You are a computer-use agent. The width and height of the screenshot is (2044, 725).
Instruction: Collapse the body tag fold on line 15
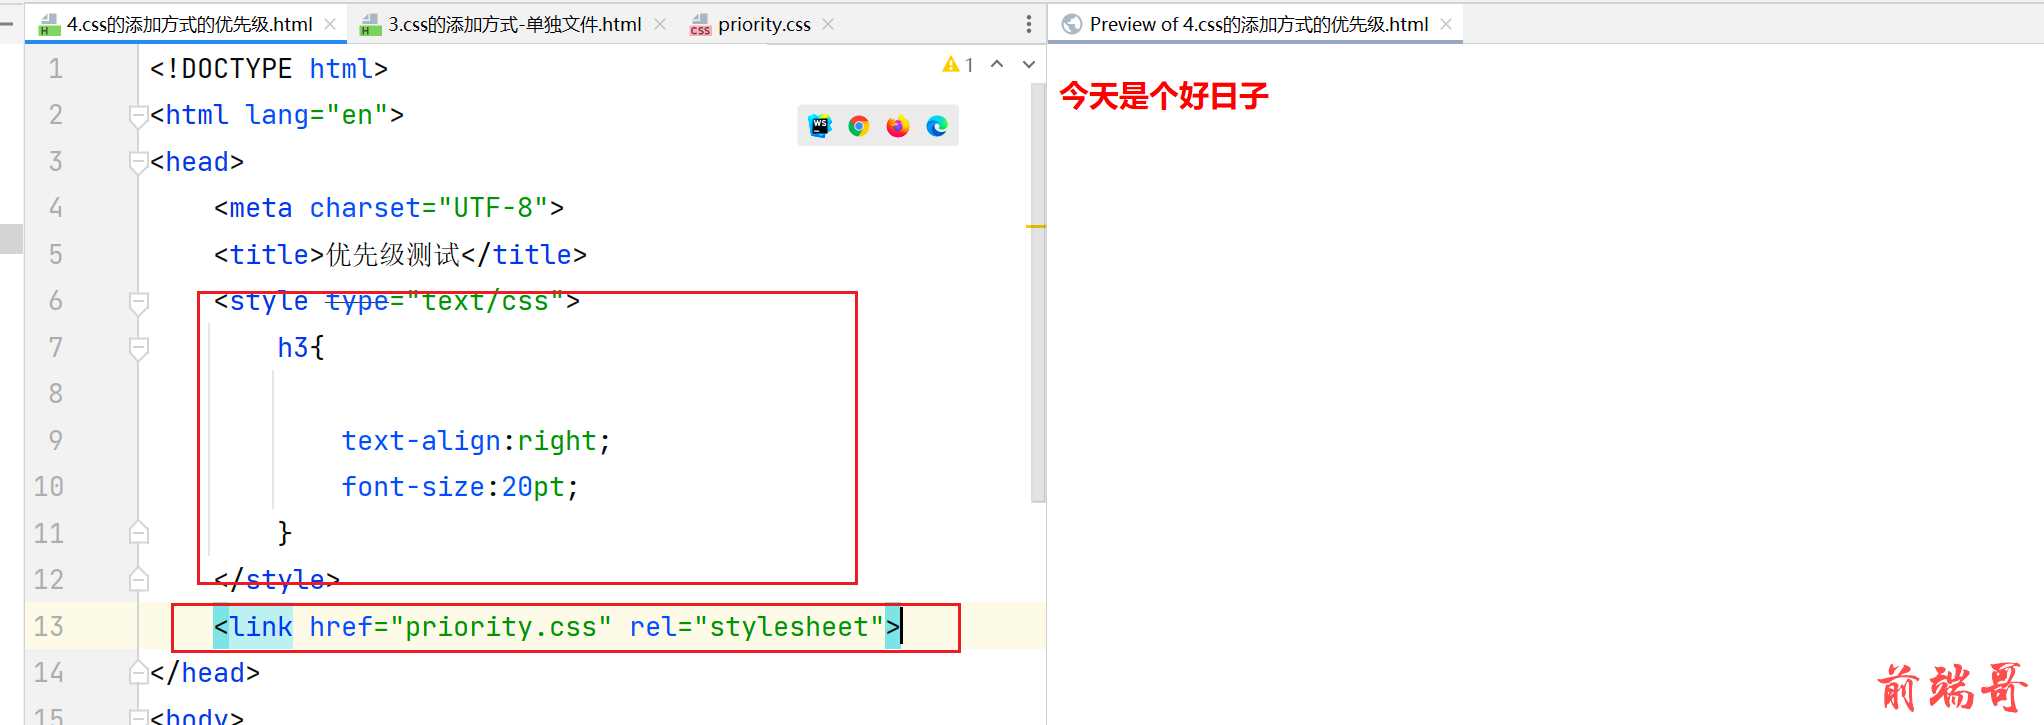(139, 716)
